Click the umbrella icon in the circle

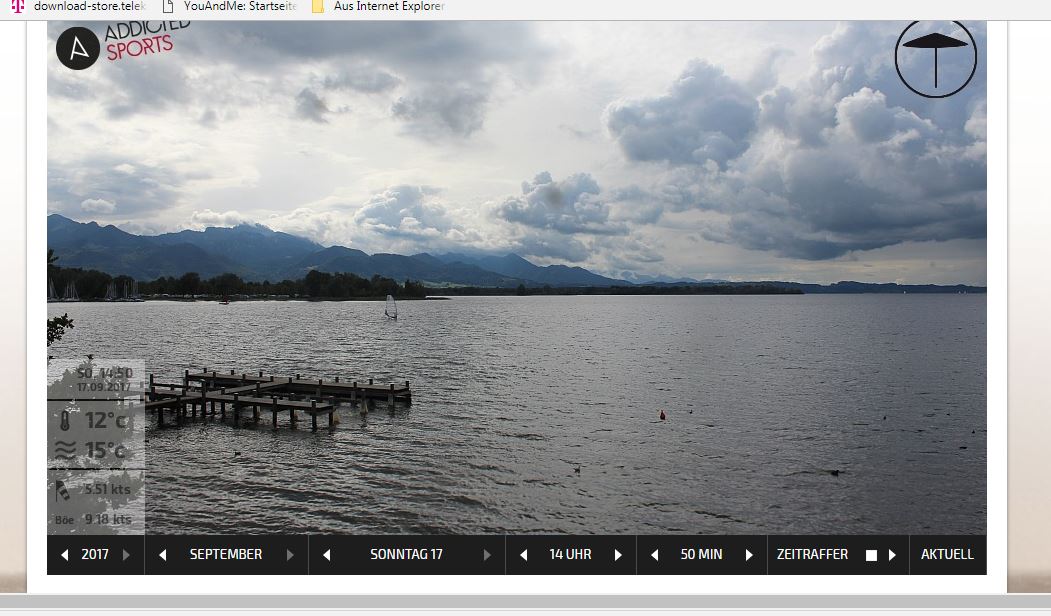click(936, 58)
